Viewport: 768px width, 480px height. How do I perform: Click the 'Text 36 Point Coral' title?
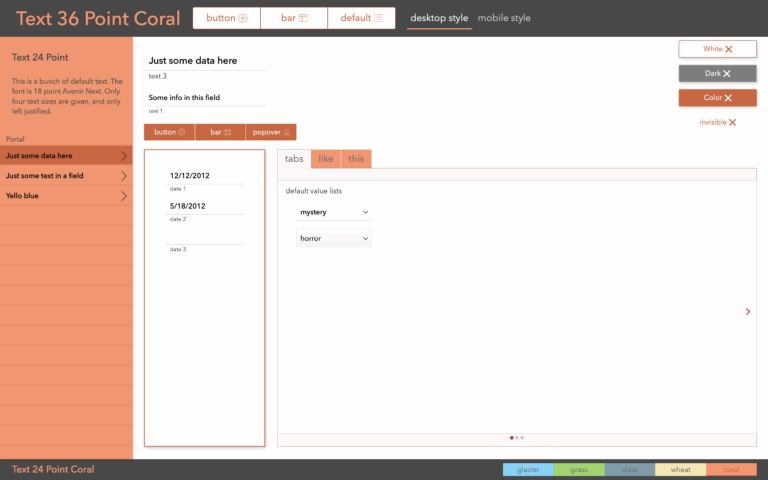tap(98, 19)
